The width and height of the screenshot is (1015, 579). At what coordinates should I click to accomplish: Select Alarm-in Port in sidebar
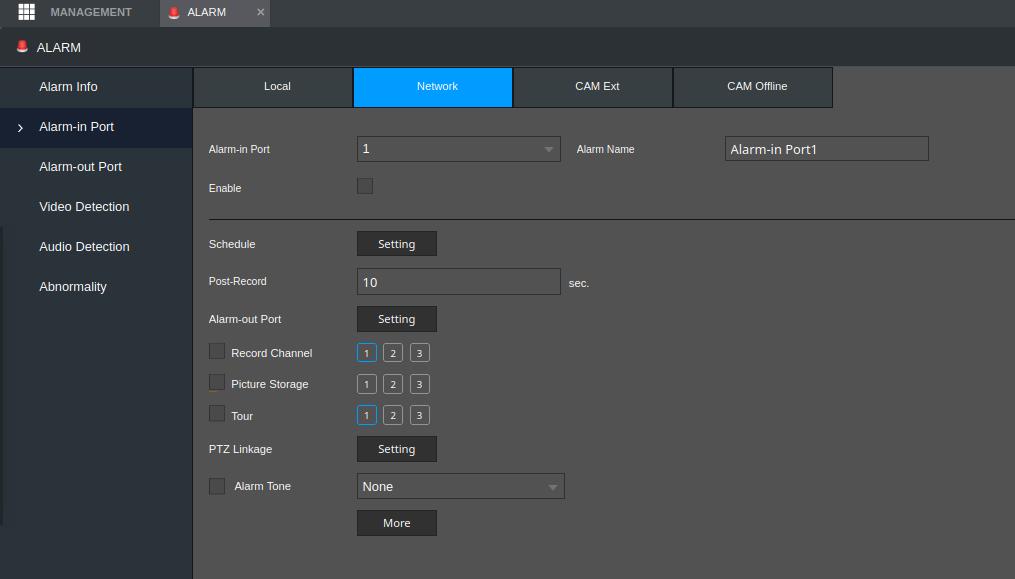coord(96,127)
